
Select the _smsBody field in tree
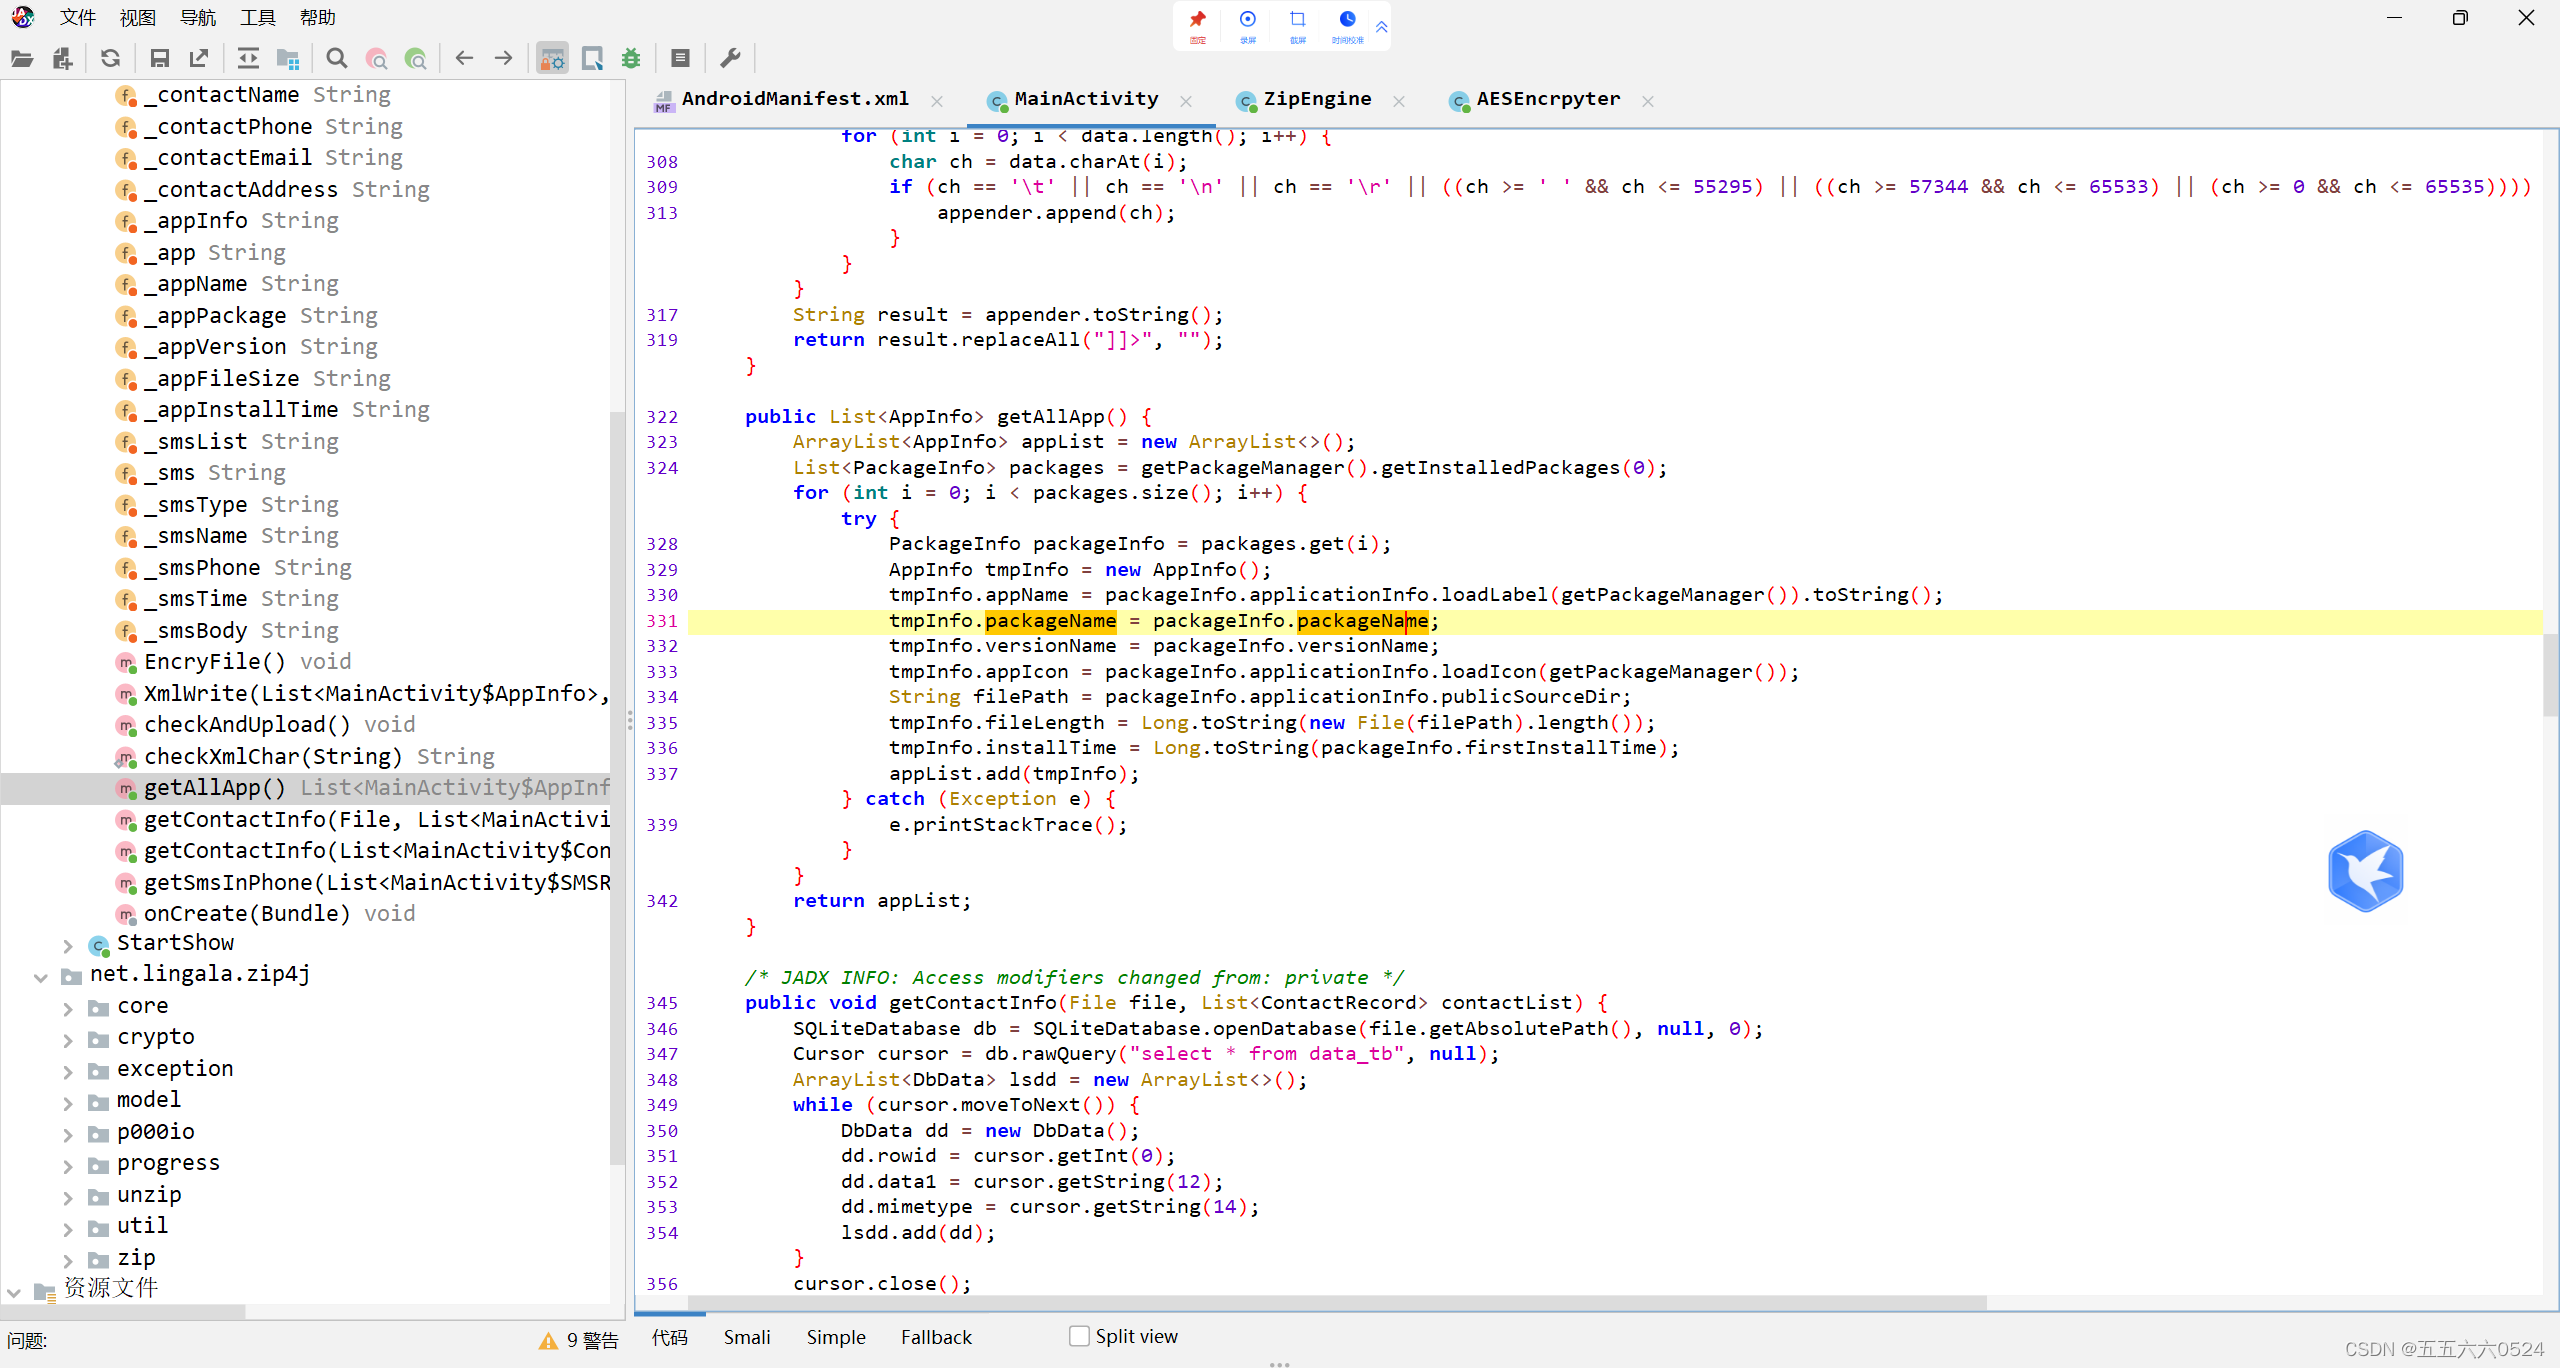click(x=227, y=631)
